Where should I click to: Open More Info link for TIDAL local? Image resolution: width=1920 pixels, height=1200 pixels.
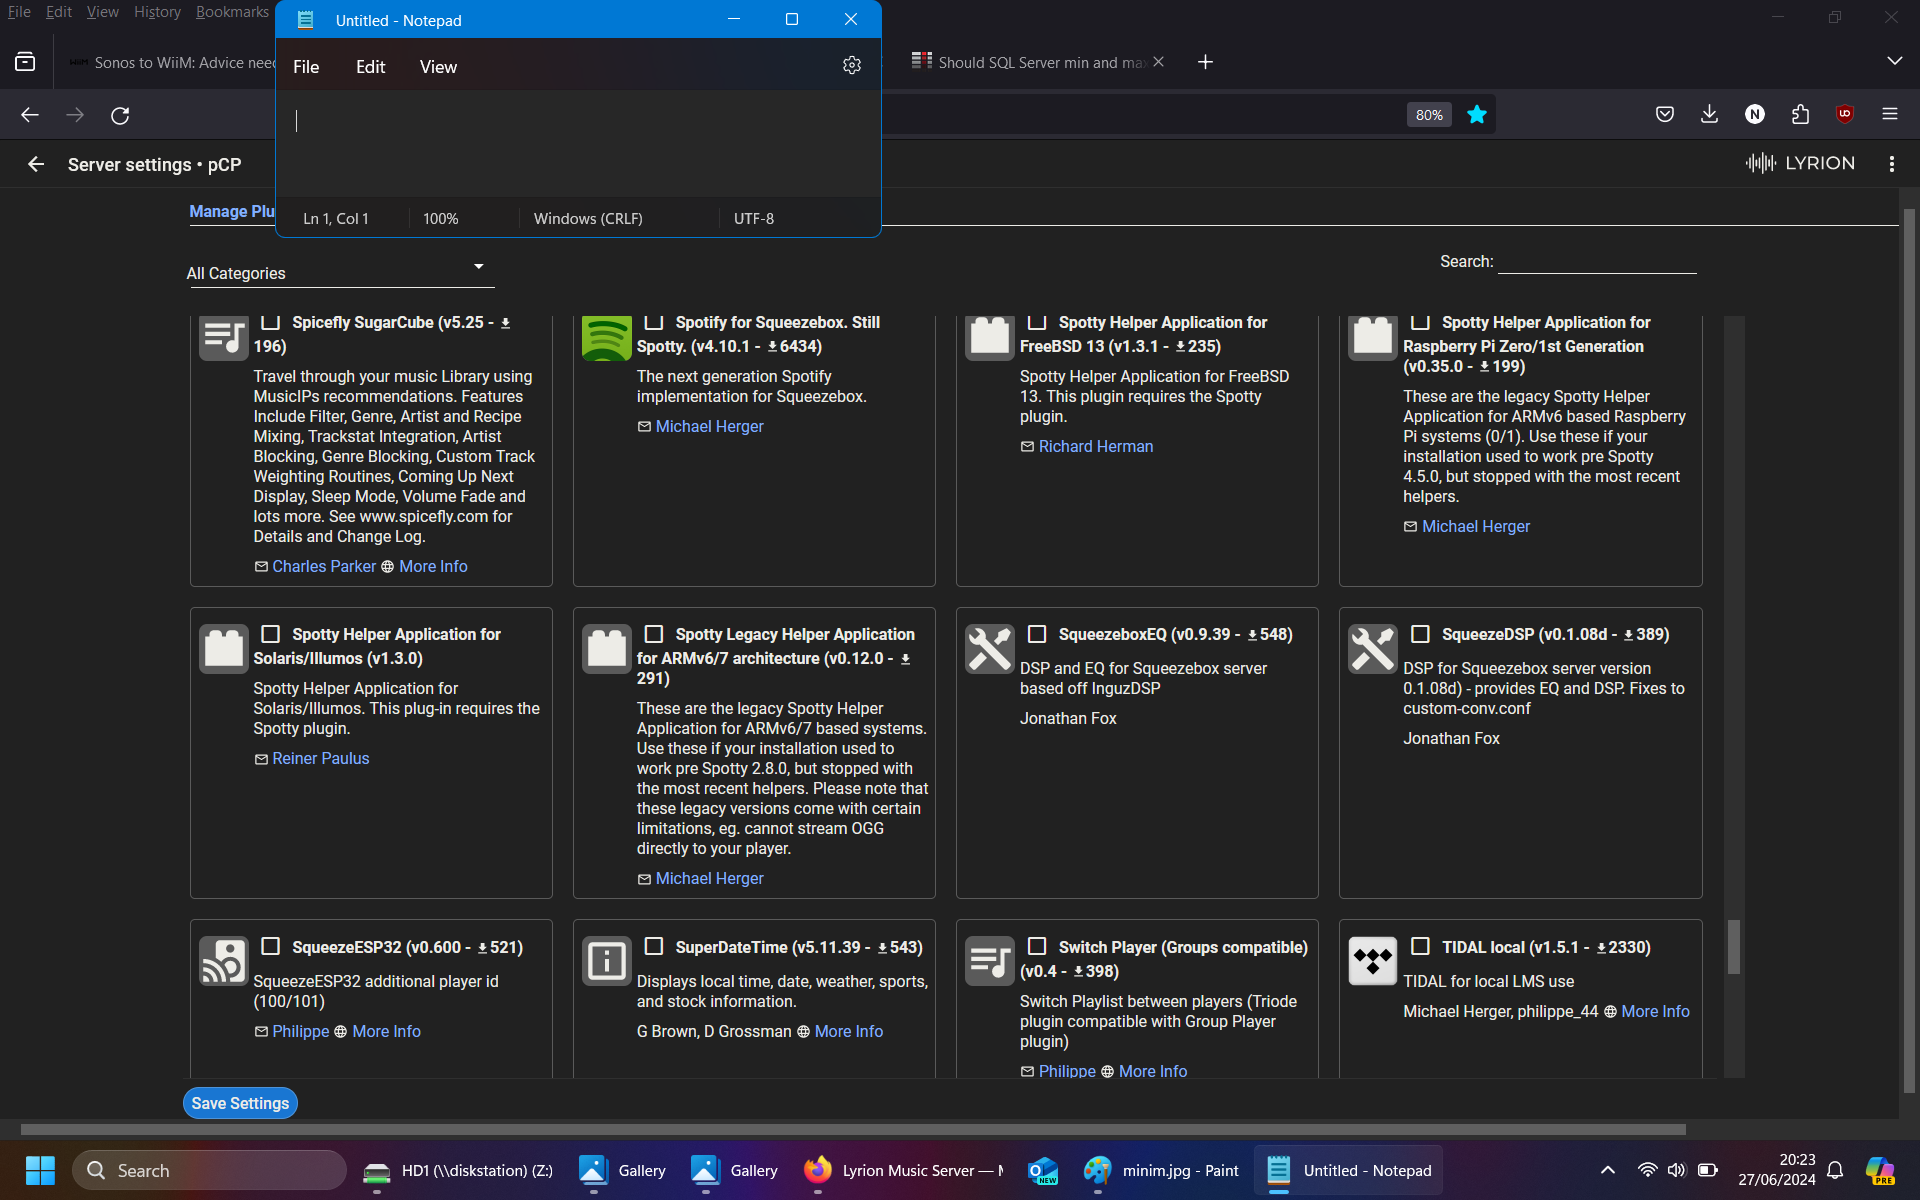(x=1655, y=1011)
